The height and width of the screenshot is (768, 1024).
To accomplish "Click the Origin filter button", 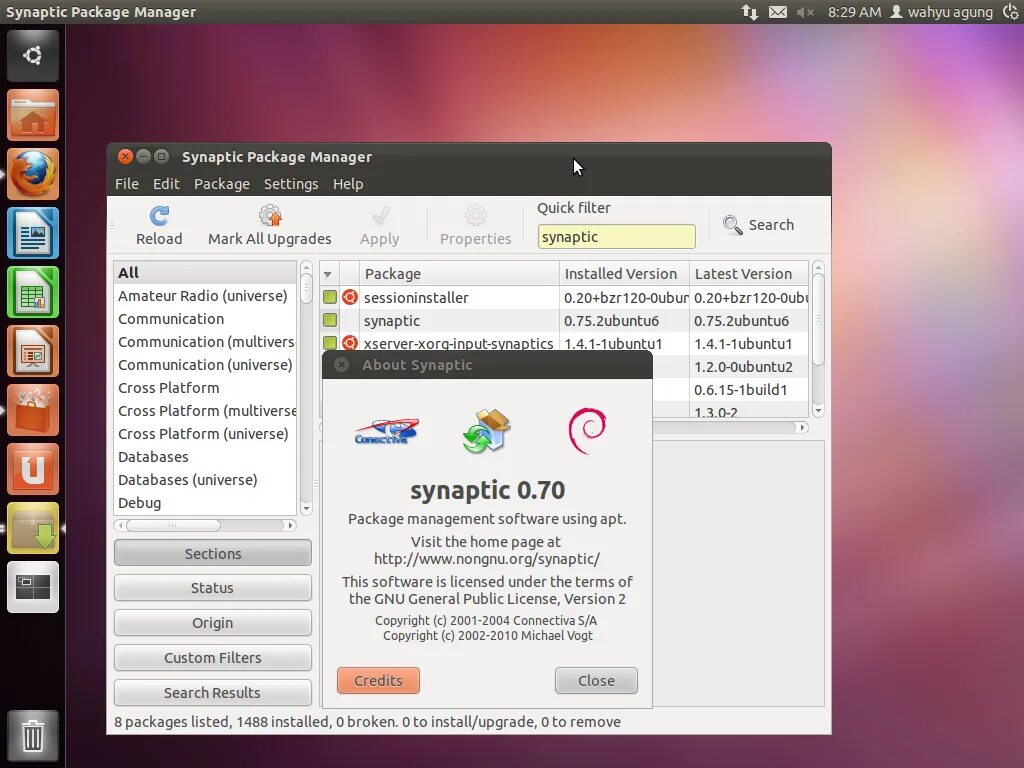I will coord(213,622).
